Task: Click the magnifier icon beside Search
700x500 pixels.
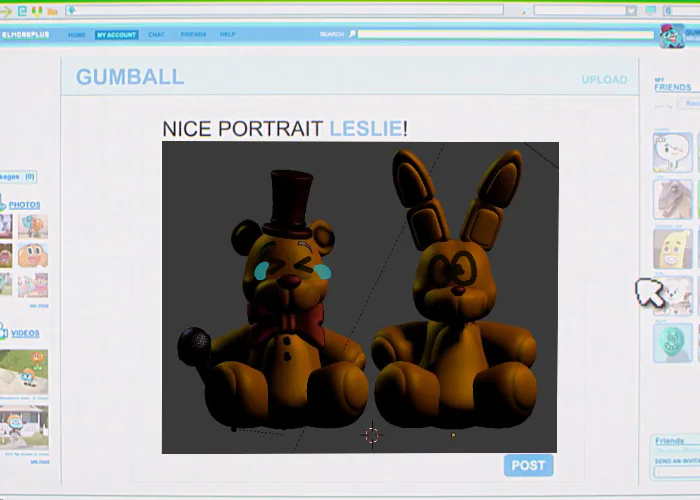Action: pos(352,34)
